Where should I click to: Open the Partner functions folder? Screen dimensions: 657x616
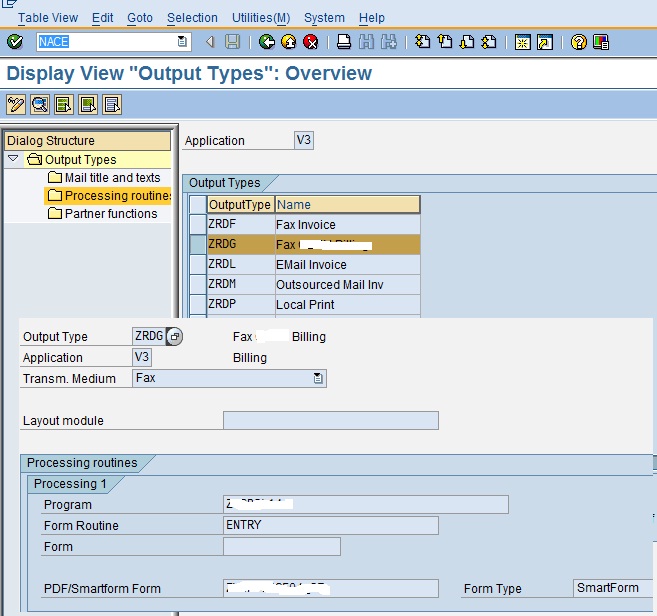[103, 214]
